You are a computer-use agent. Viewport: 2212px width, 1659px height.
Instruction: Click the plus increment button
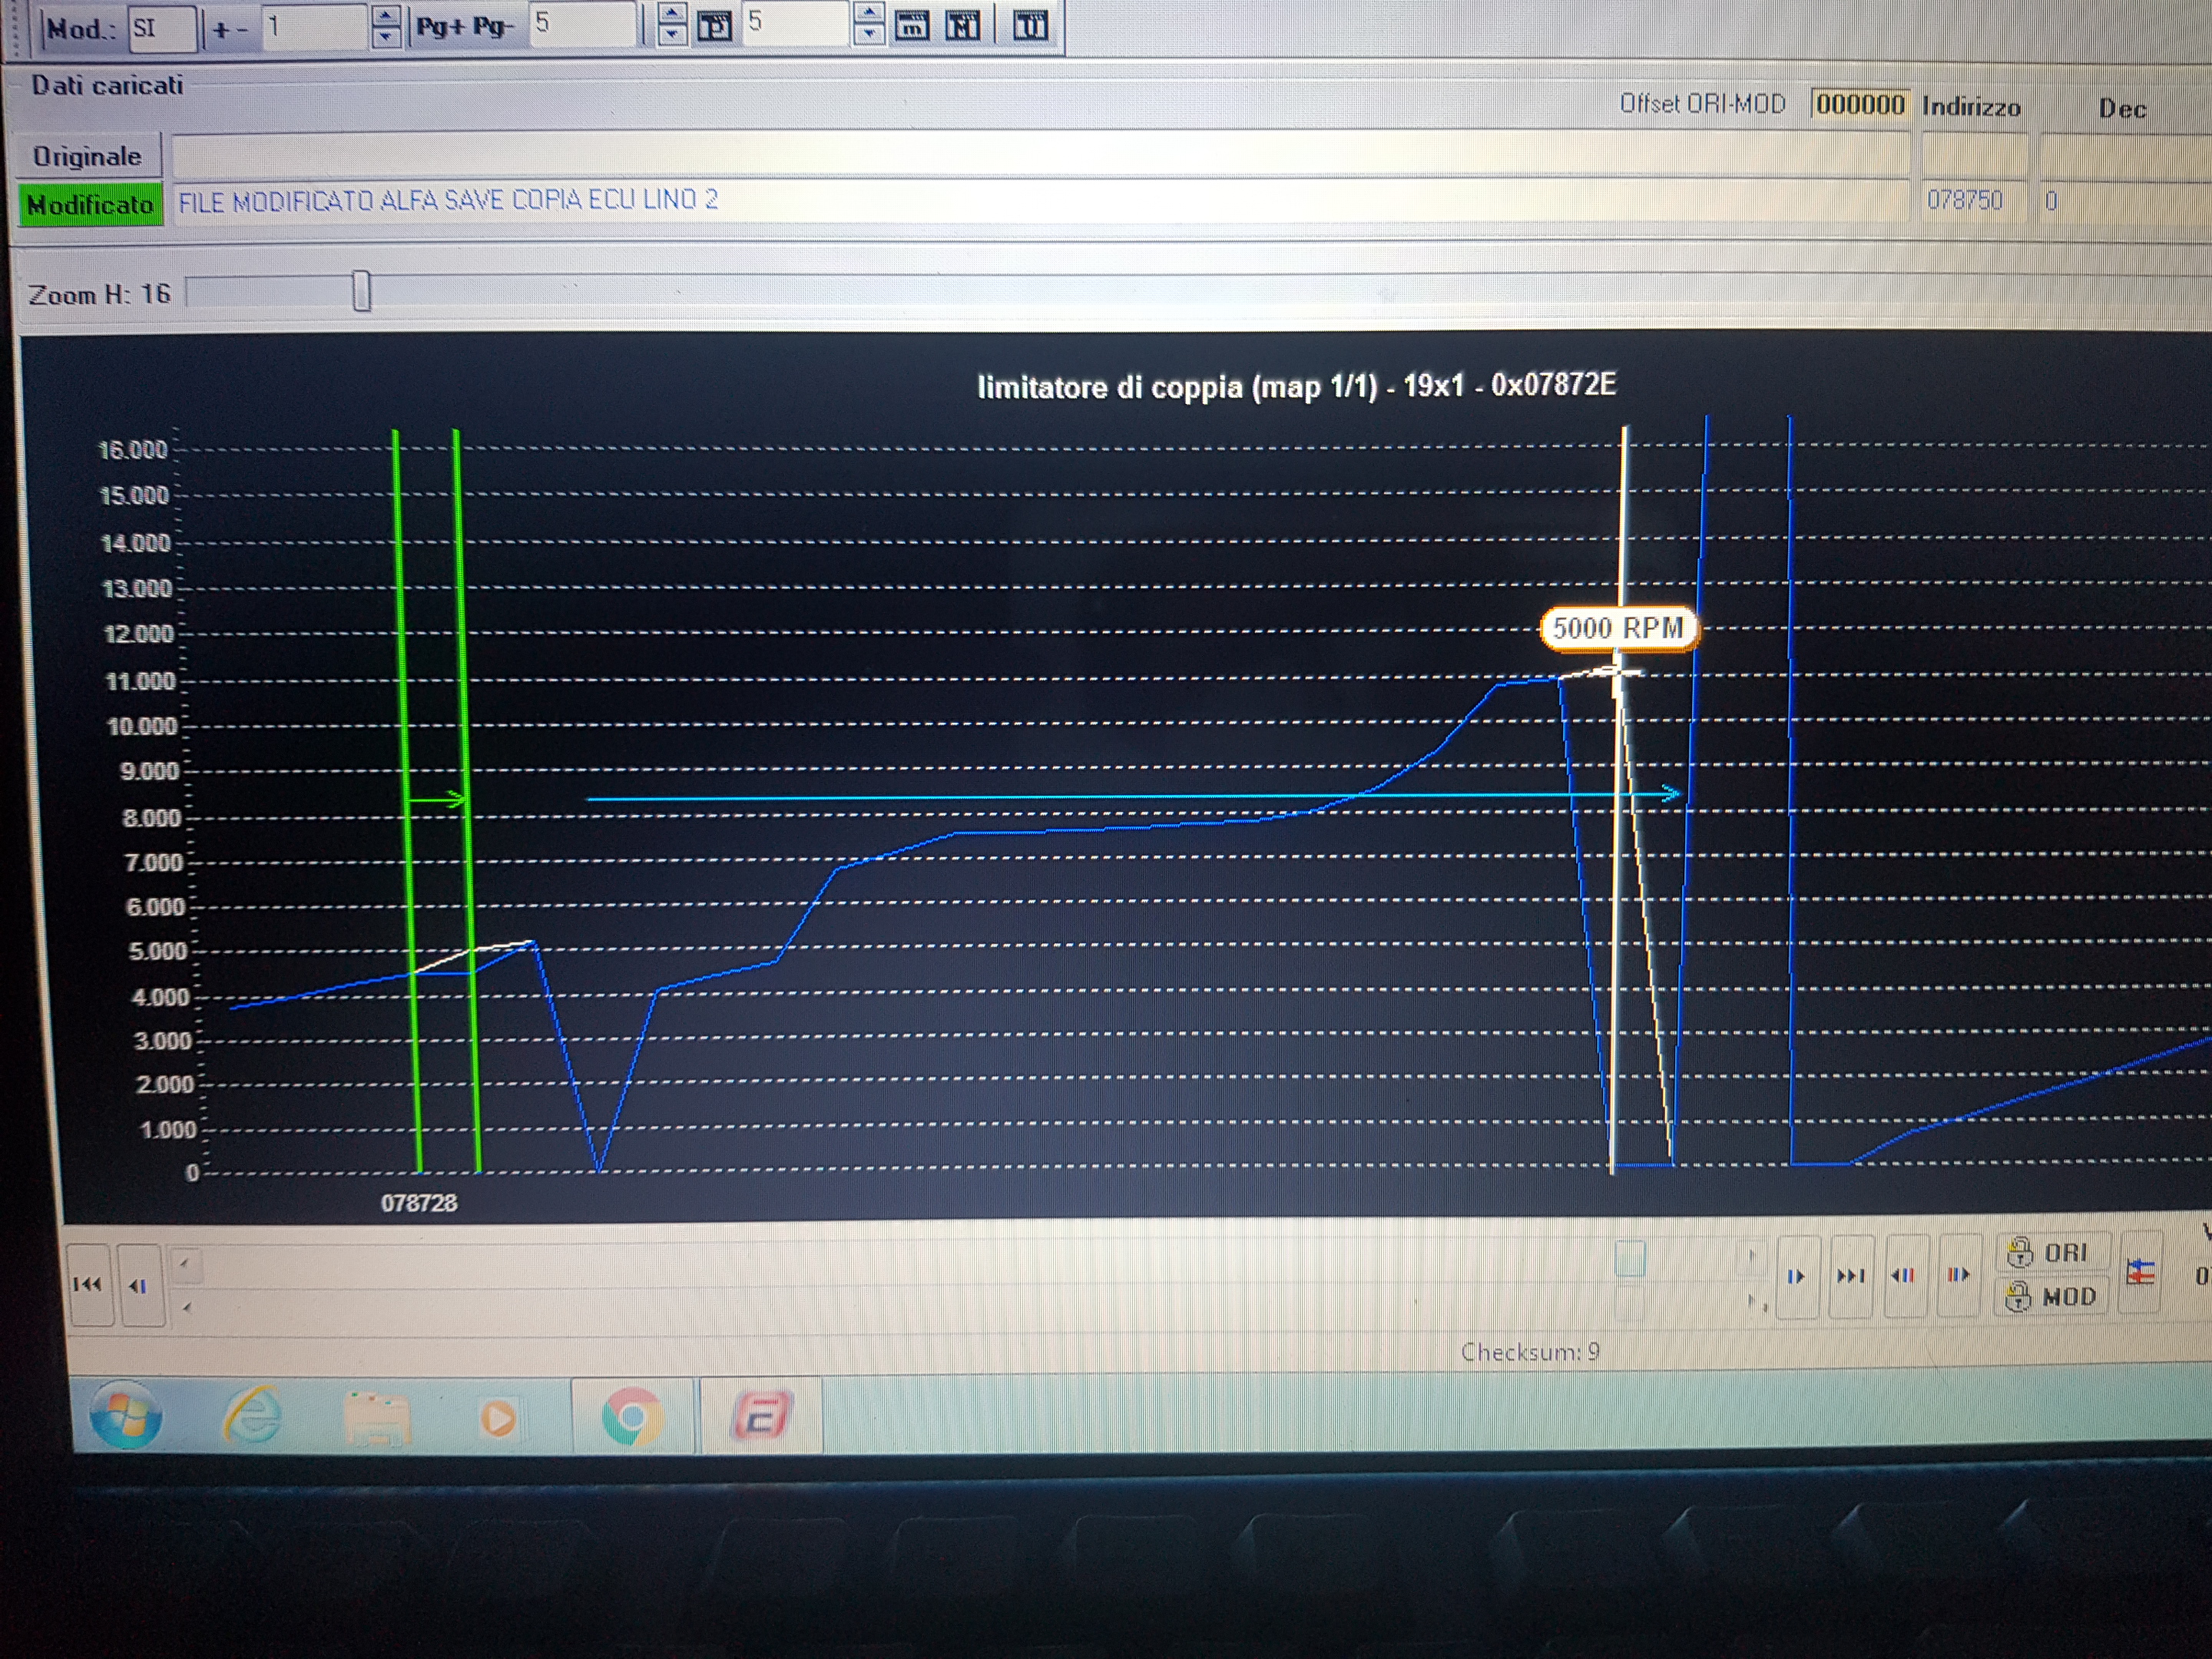221,30
